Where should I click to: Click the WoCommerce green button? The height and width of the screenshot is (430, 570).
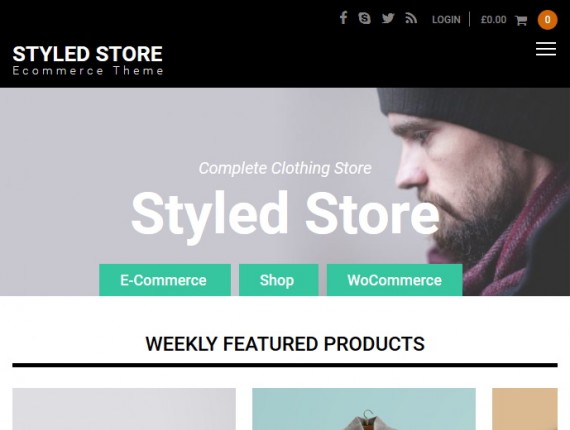(394, 280)
